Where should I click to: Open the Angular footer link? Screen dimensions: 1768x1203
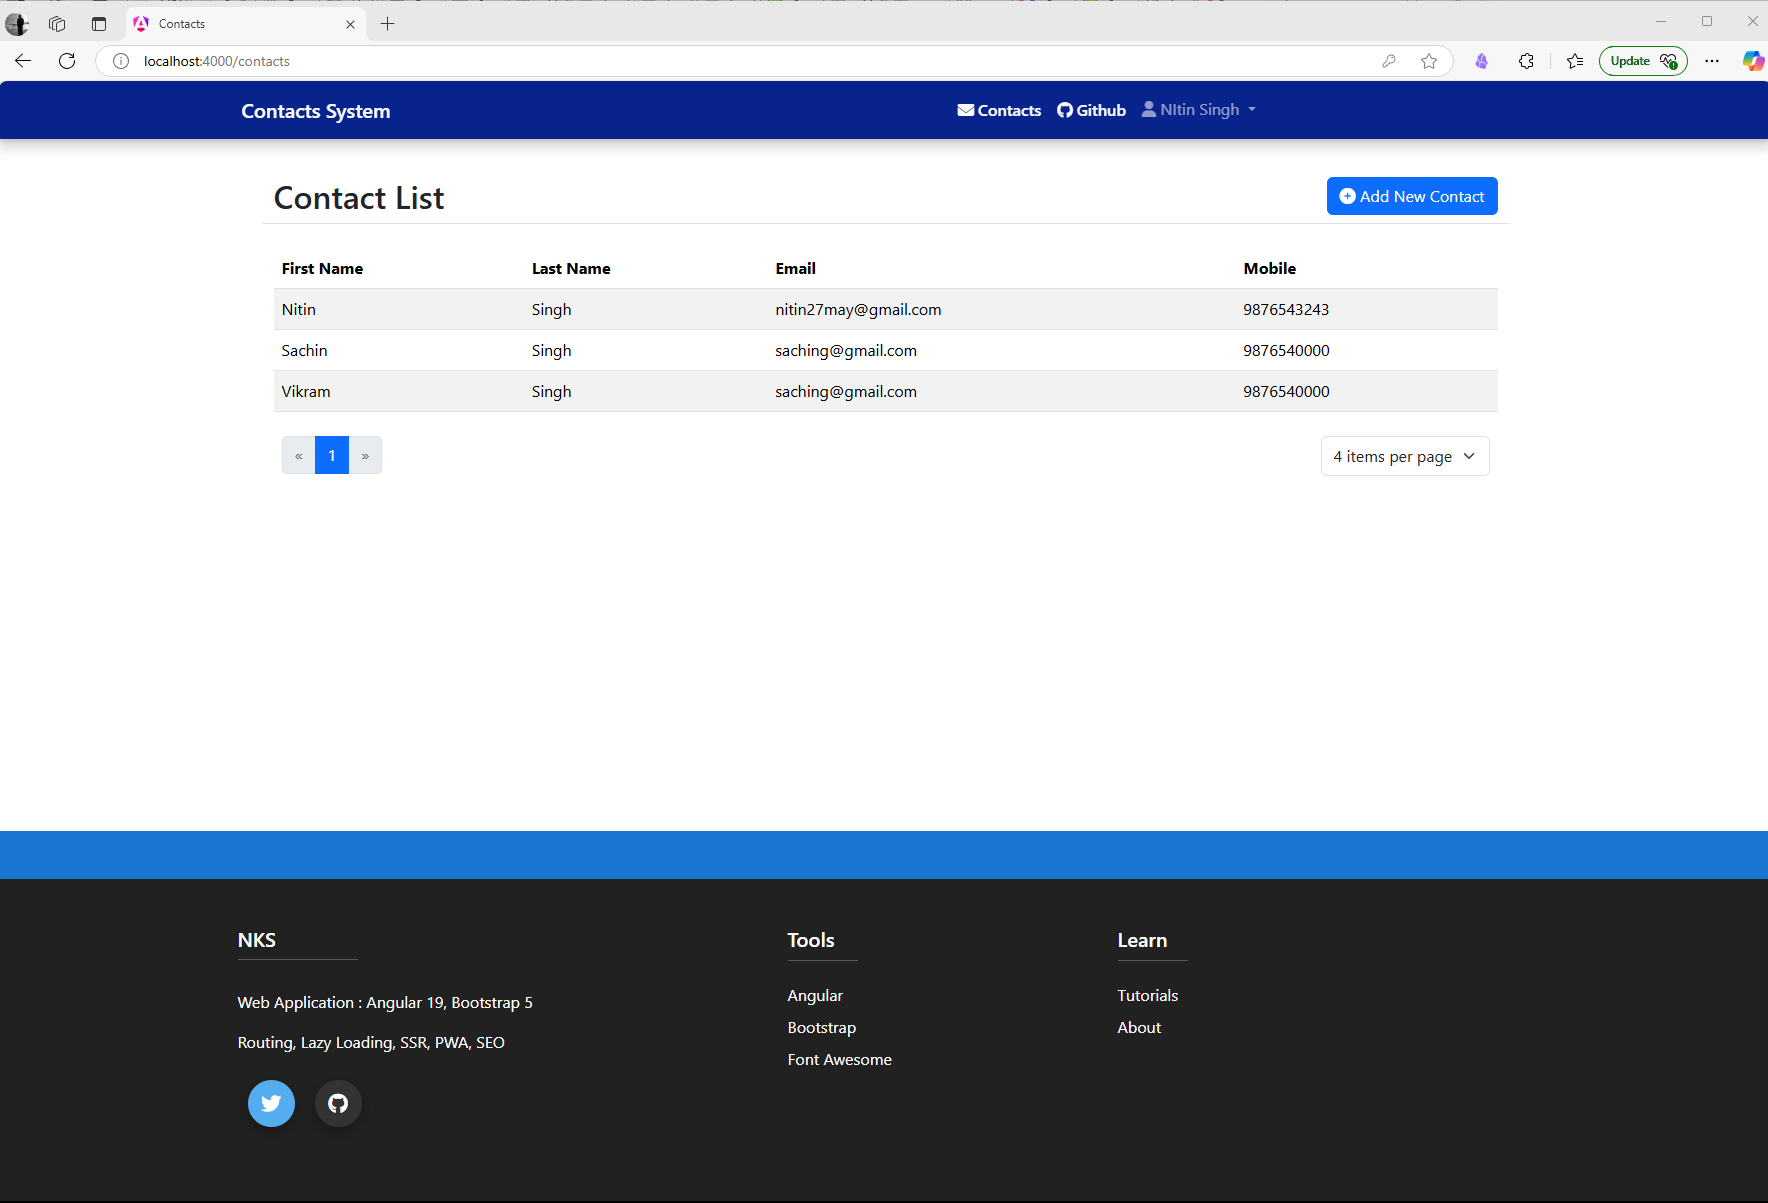815,995
